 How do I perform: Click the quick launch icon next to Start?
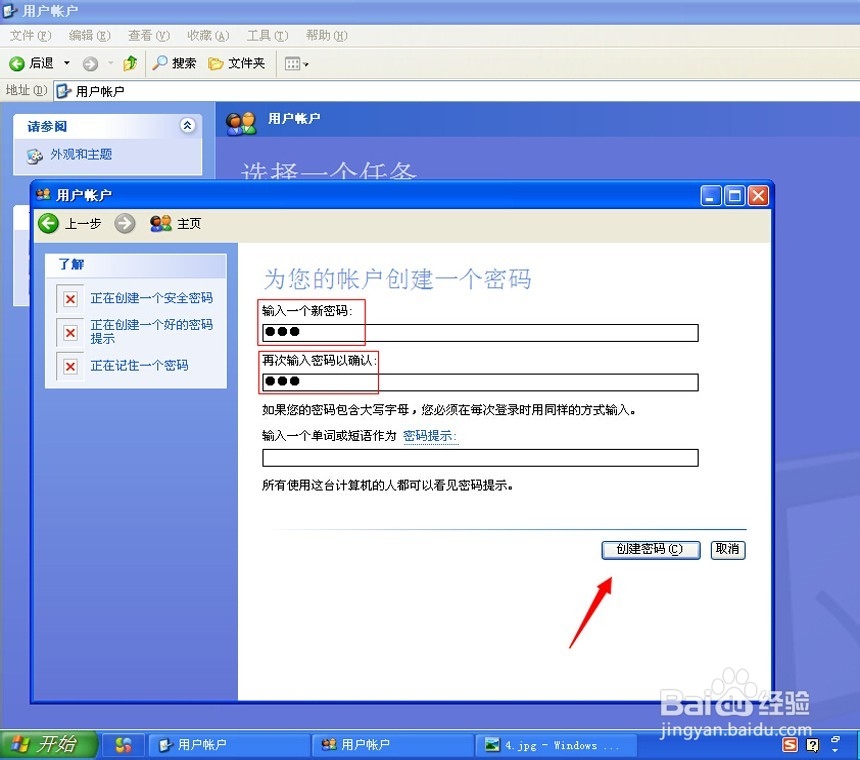[x=123, y=745]
